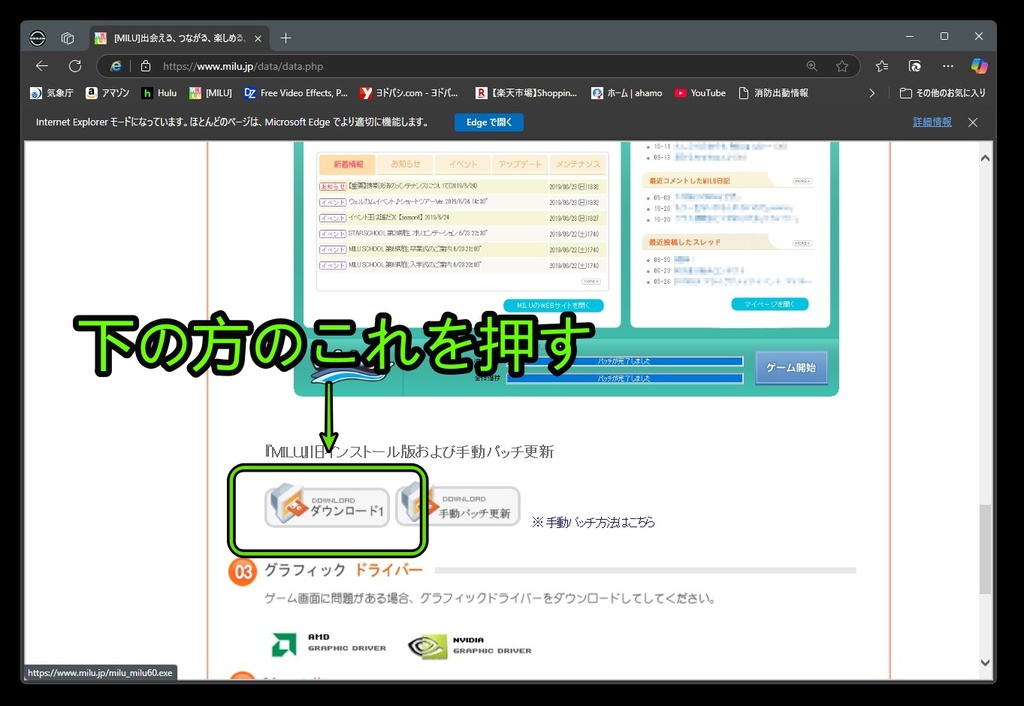Click the lower patch progress bar
The image size is (1024, 706).
coord(624,379)
